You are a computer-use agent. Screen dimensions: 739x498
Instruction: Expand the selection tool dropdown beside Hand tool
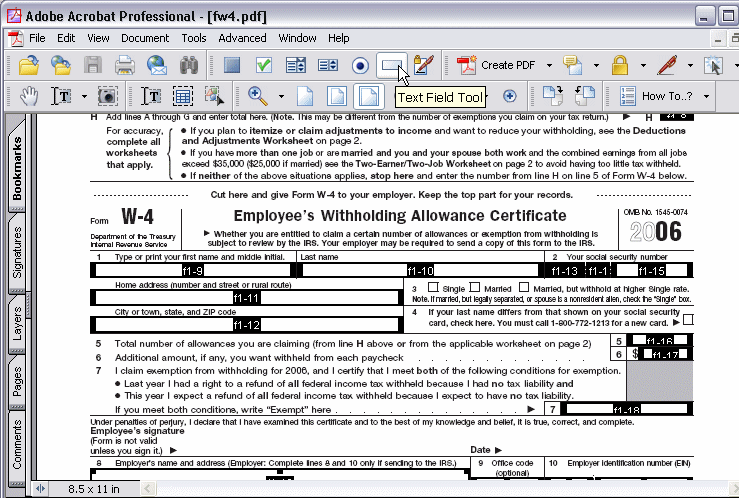click(x=84, y=96)
